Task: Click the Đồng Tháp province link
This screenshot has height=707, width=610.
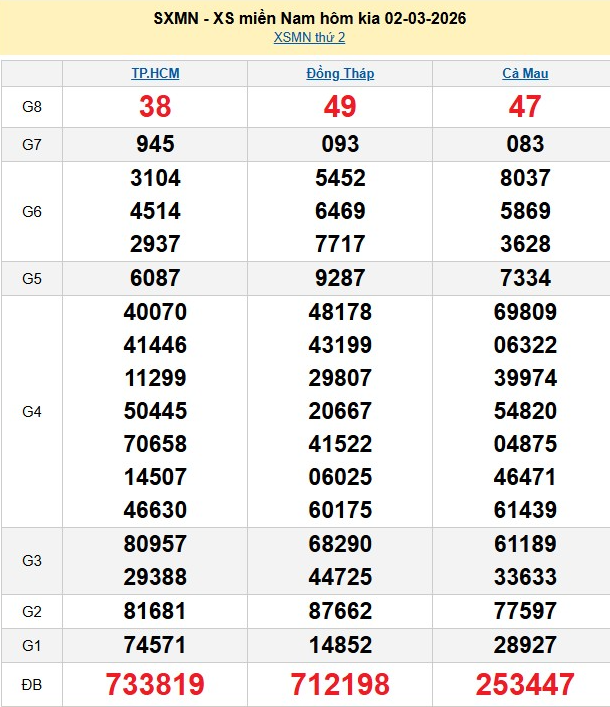Action: click(340, 73)
